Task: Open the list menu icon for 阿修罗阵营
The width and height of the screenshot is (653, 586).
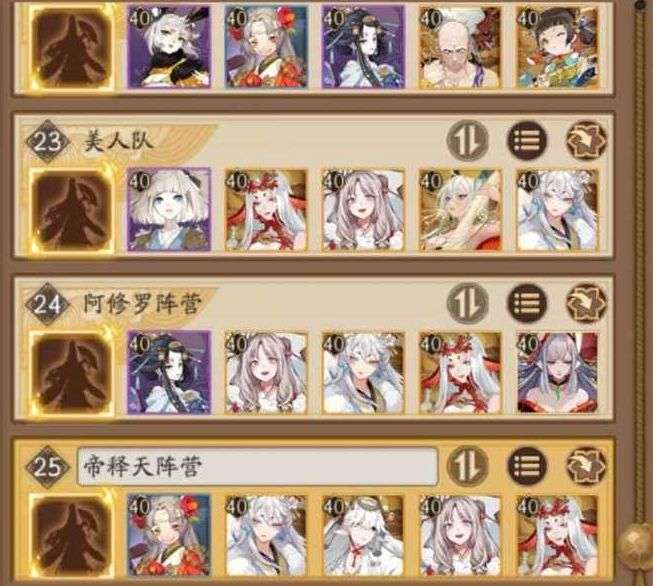Action: 527,303
